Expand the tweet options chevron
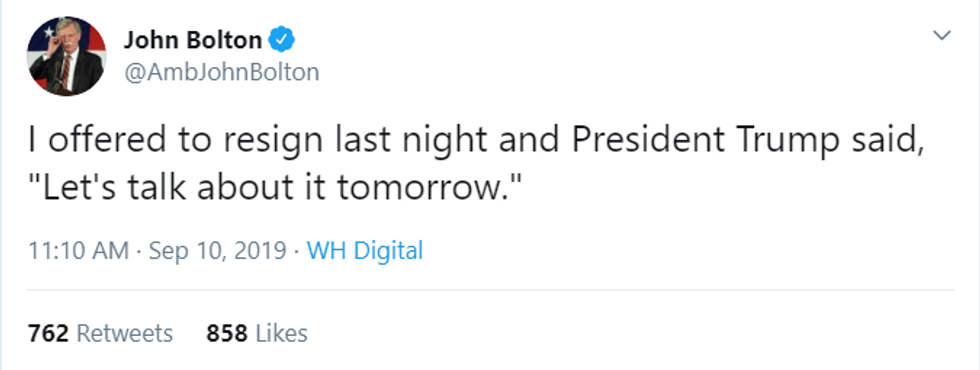 pyautogui.click(x=942, y=35)
